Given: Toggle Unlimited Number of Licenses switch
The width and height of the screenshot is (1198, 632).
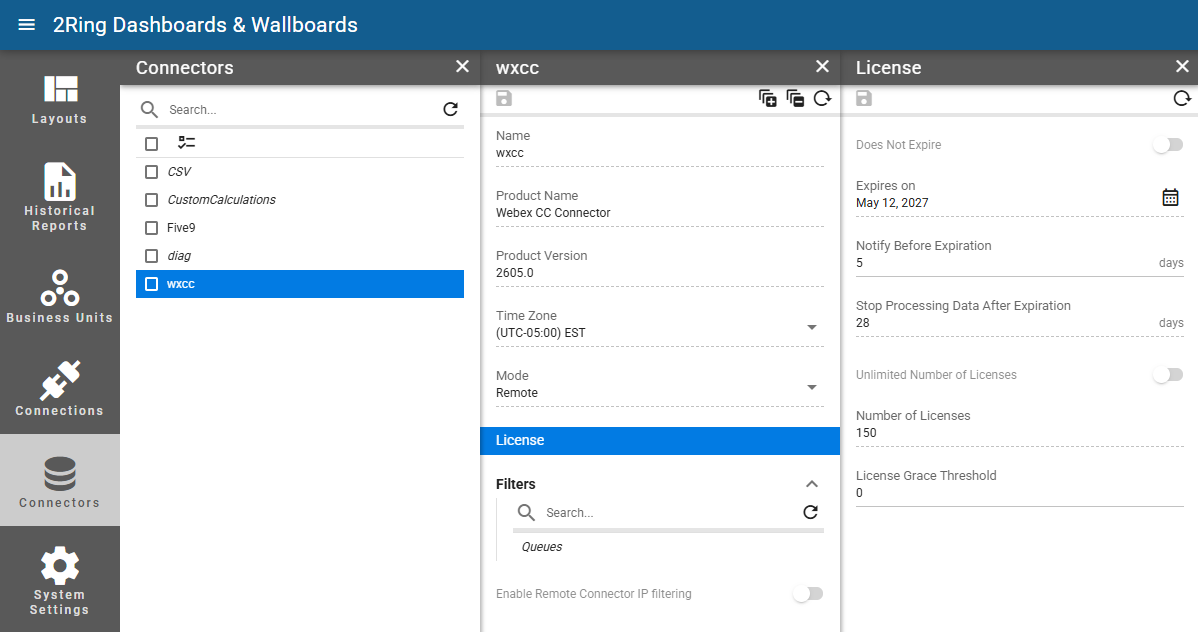Looking at the screenshot, I should click(x=1168, y=374).
